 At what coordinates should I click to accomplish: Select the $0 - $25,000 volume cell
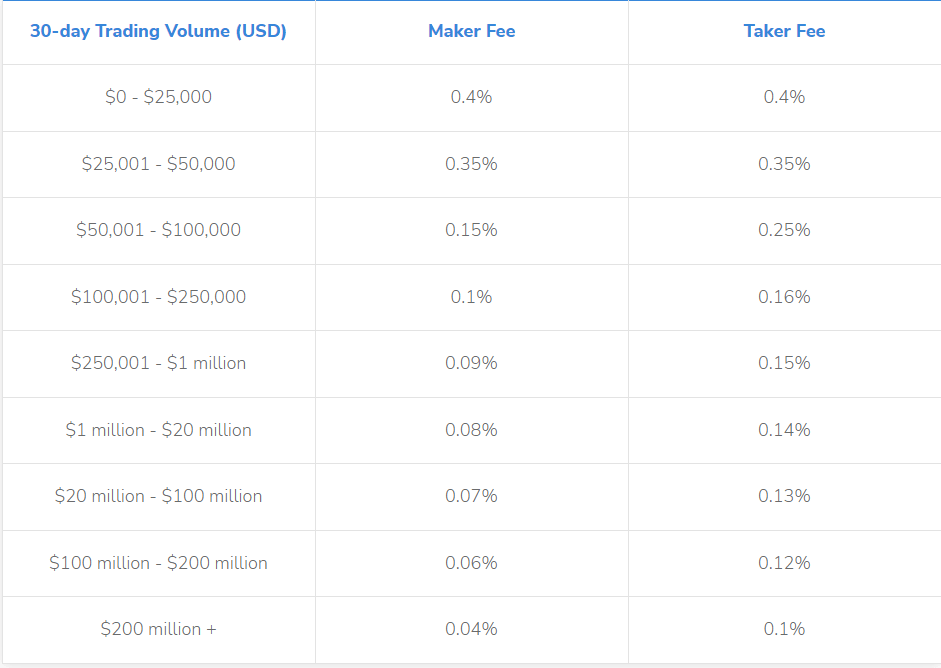tap(158, 97)
